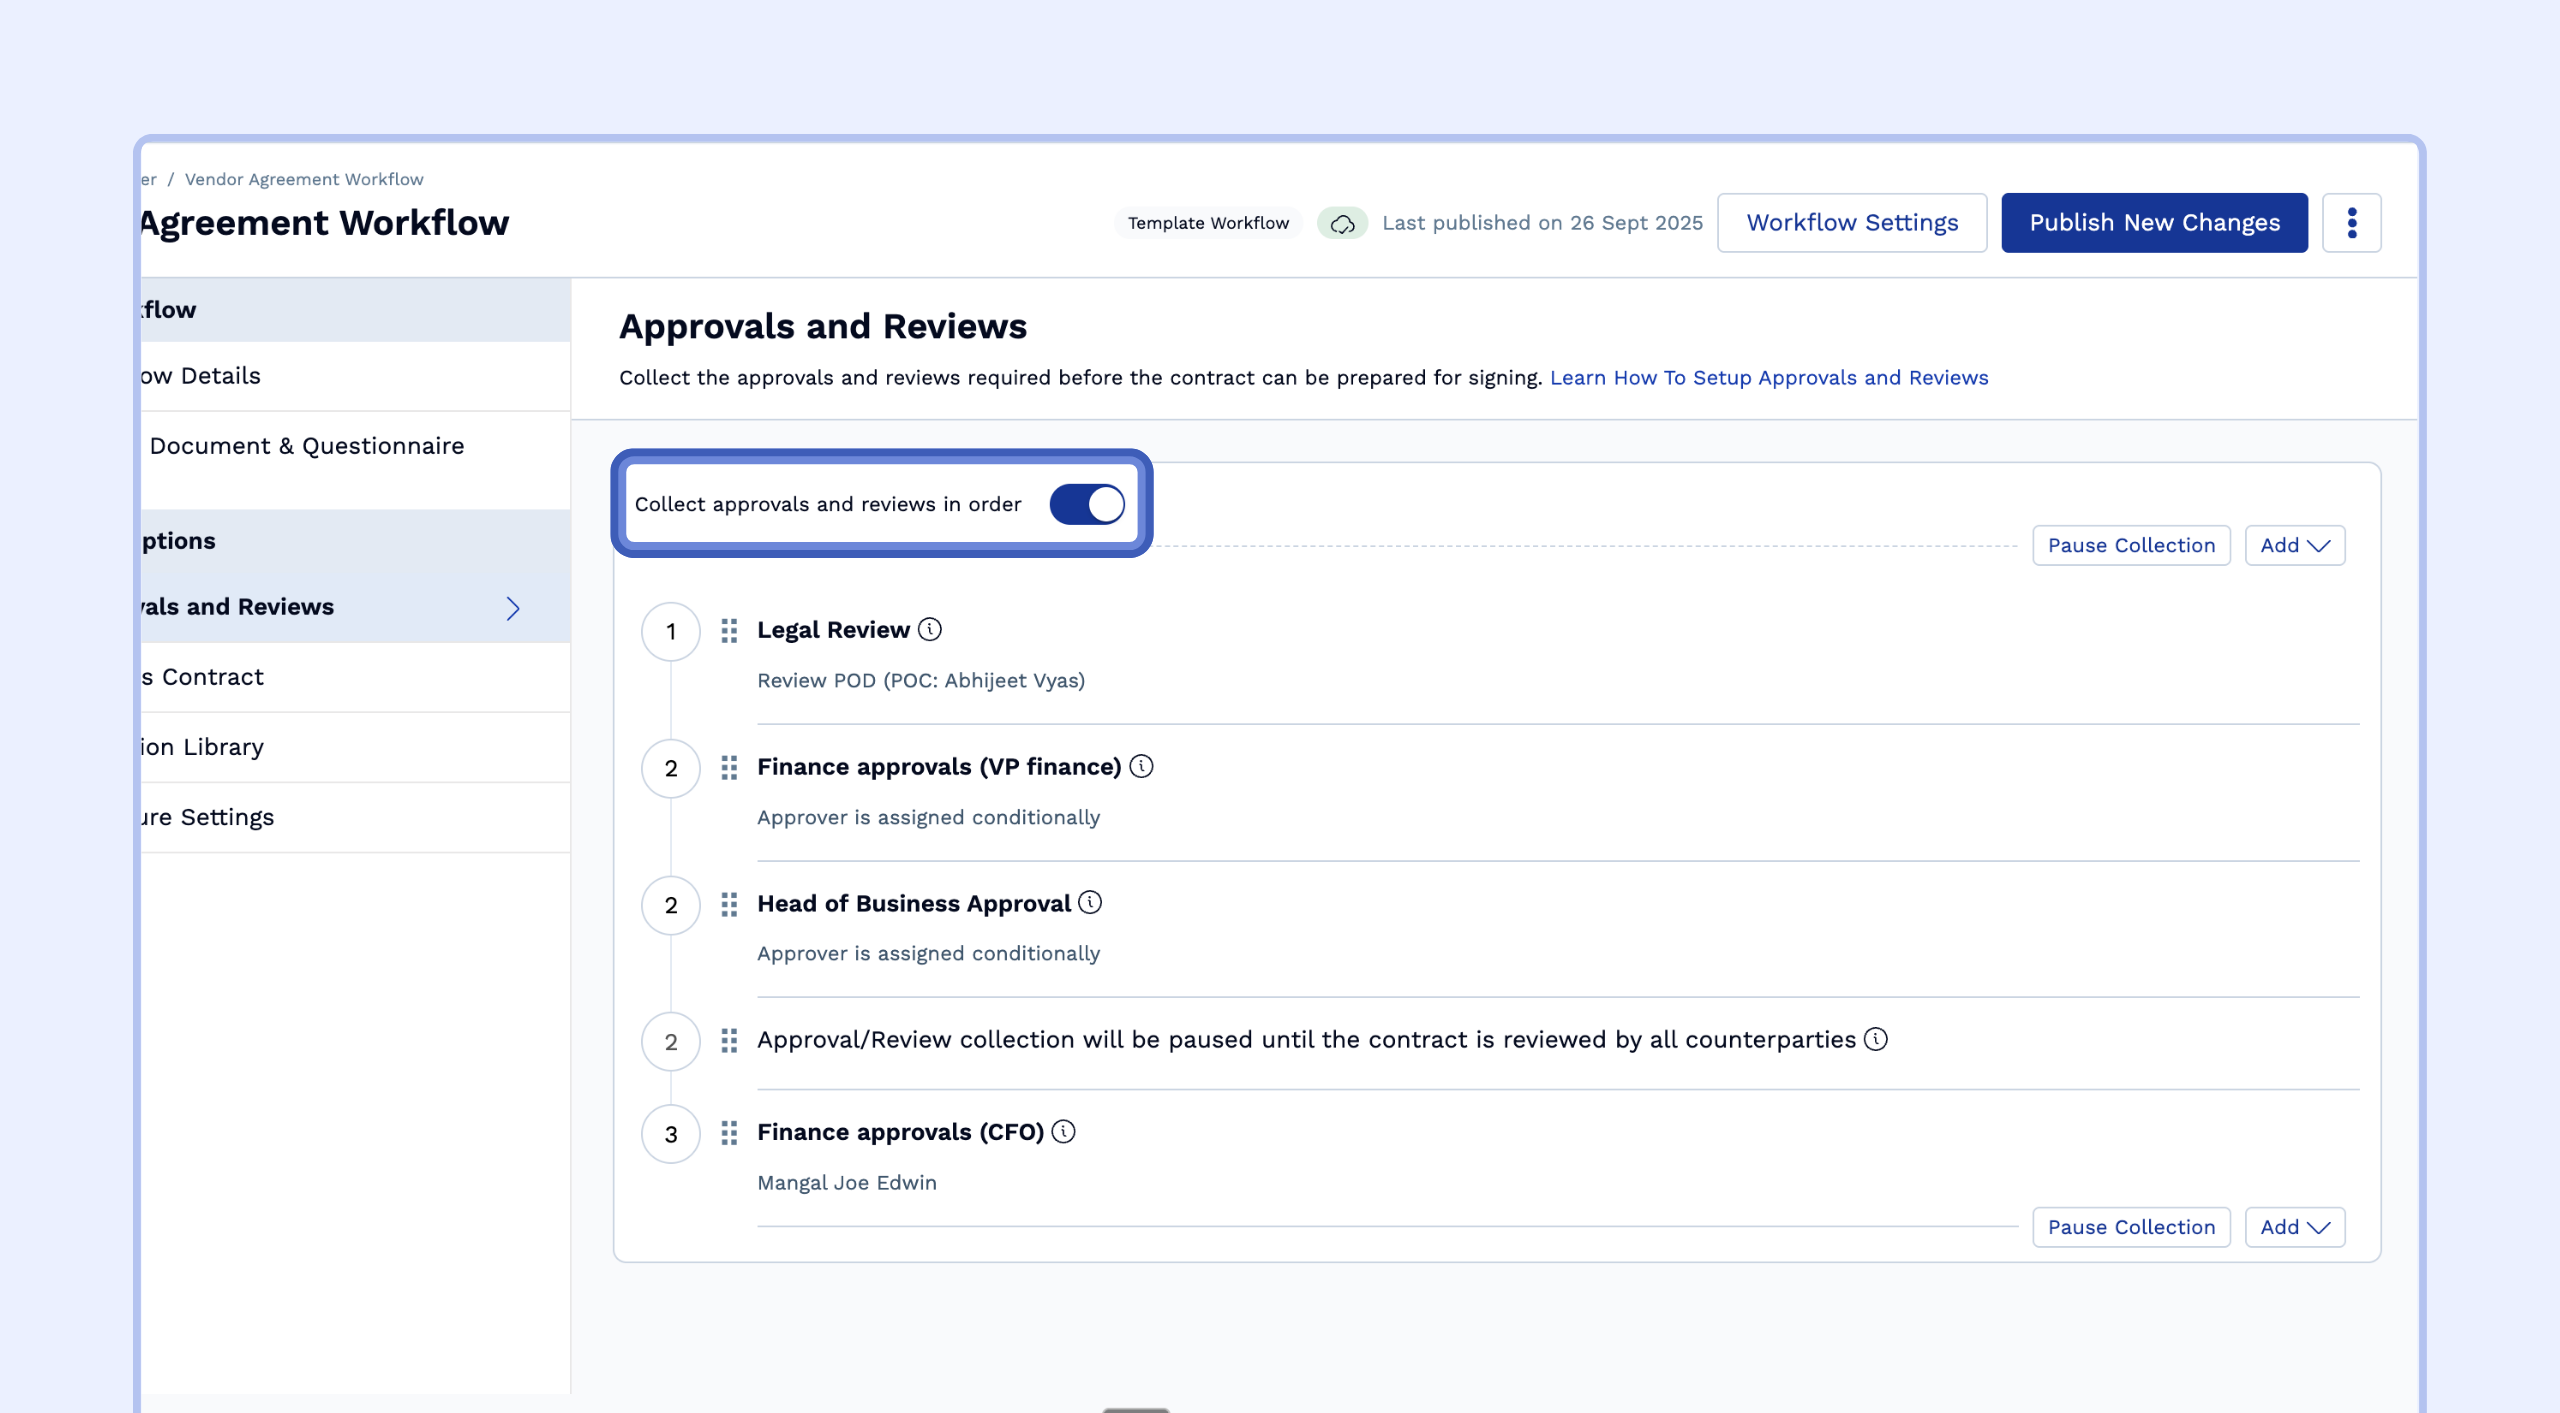Open Workflow Settings

pos(1852,223)
